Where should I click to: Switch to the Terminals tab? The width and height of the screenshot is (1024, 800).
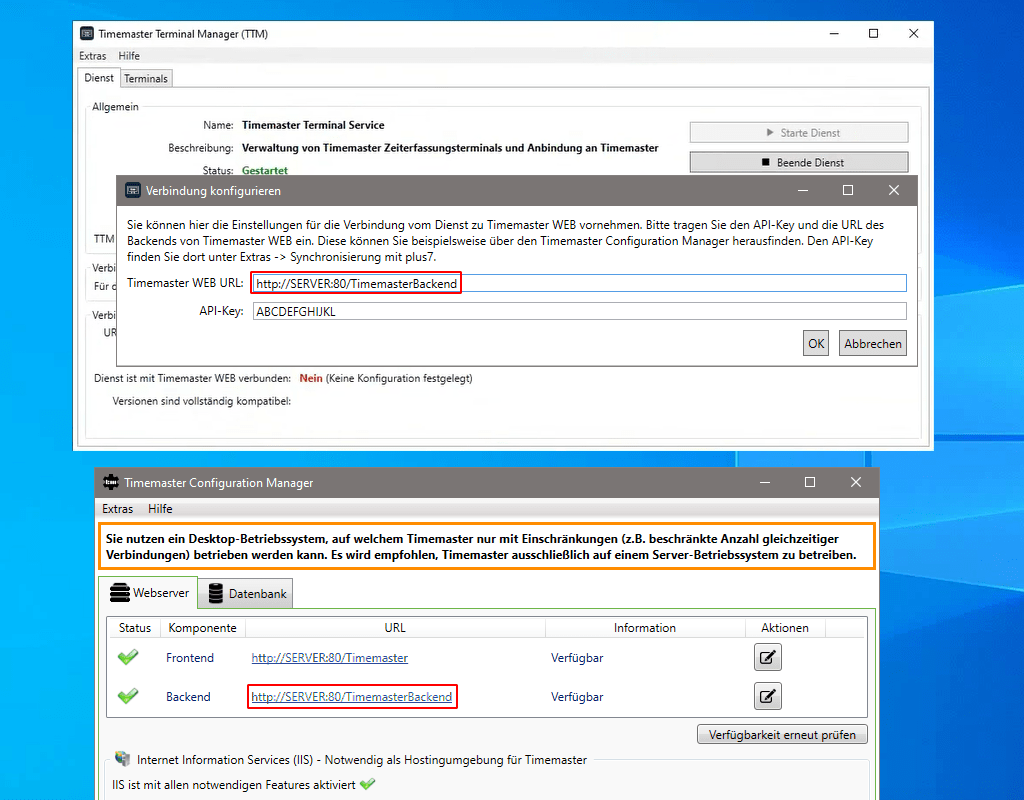(x=146, y=78)
